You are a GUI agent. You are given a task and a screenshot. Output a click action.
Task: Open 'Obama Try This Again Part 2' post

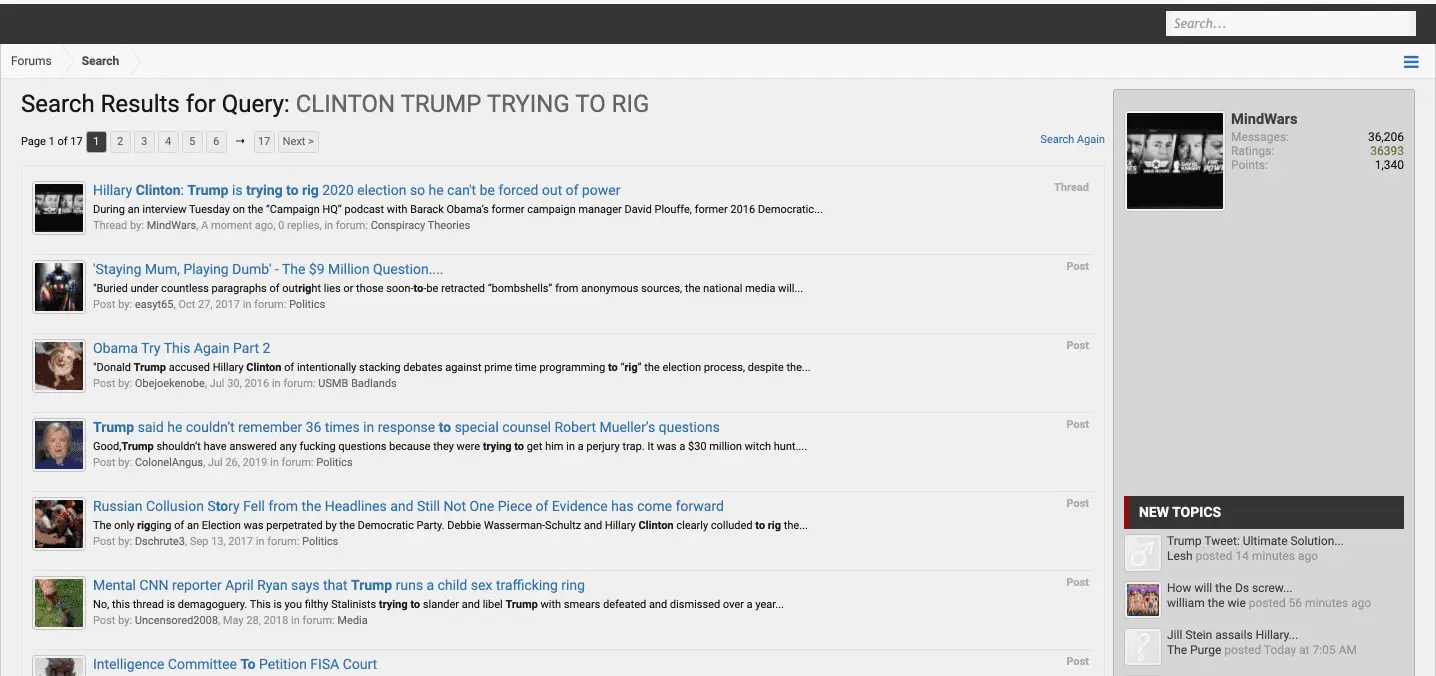(182, 348)
